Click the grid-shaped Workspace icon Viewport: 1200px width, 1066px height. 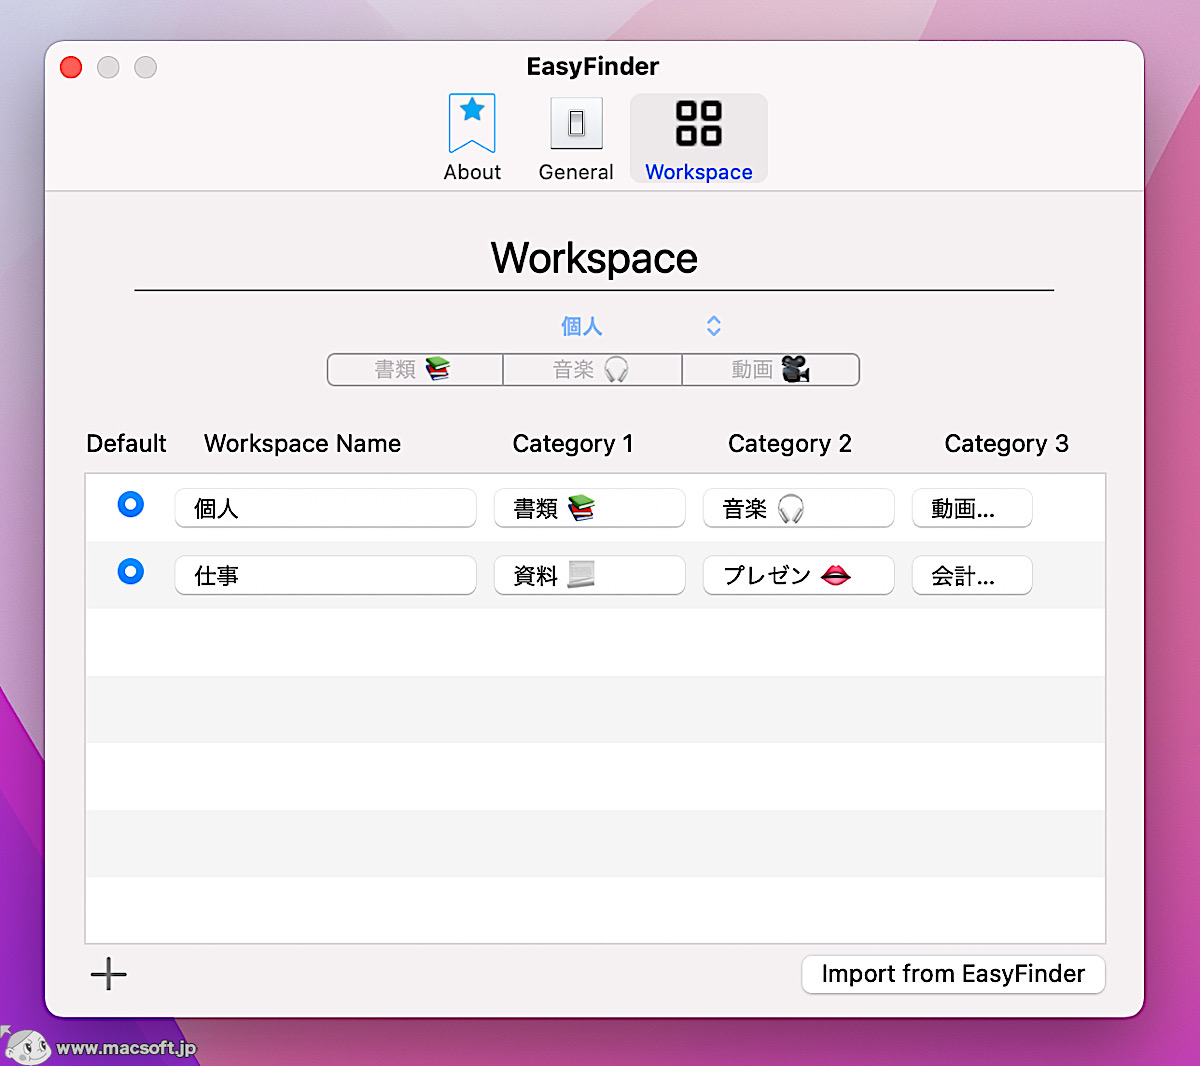tap(698, 122)
